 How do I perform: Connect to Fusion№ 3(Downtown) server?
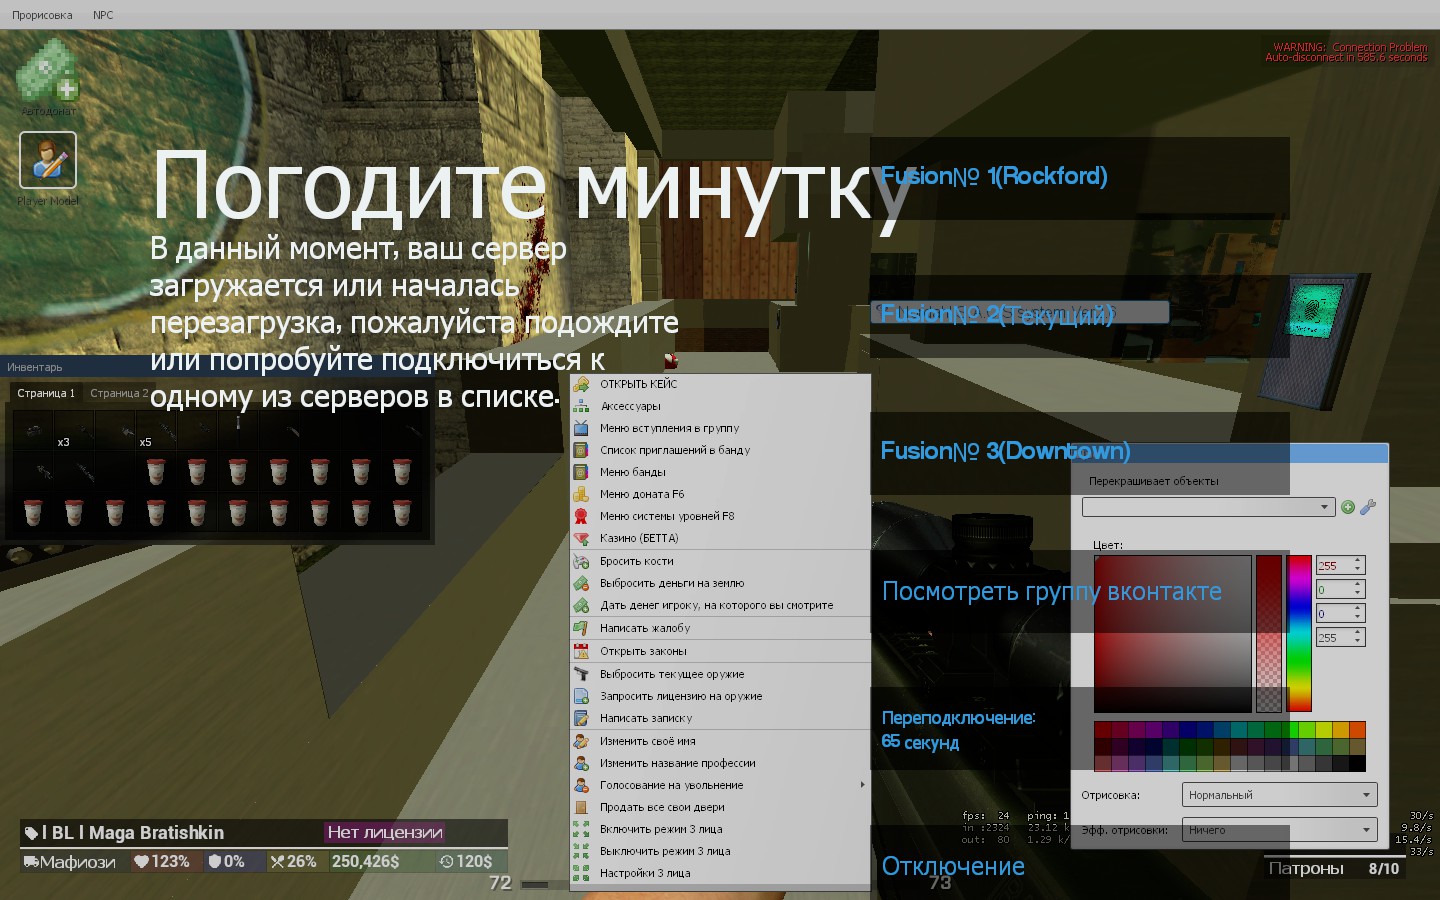(1080, 452)
